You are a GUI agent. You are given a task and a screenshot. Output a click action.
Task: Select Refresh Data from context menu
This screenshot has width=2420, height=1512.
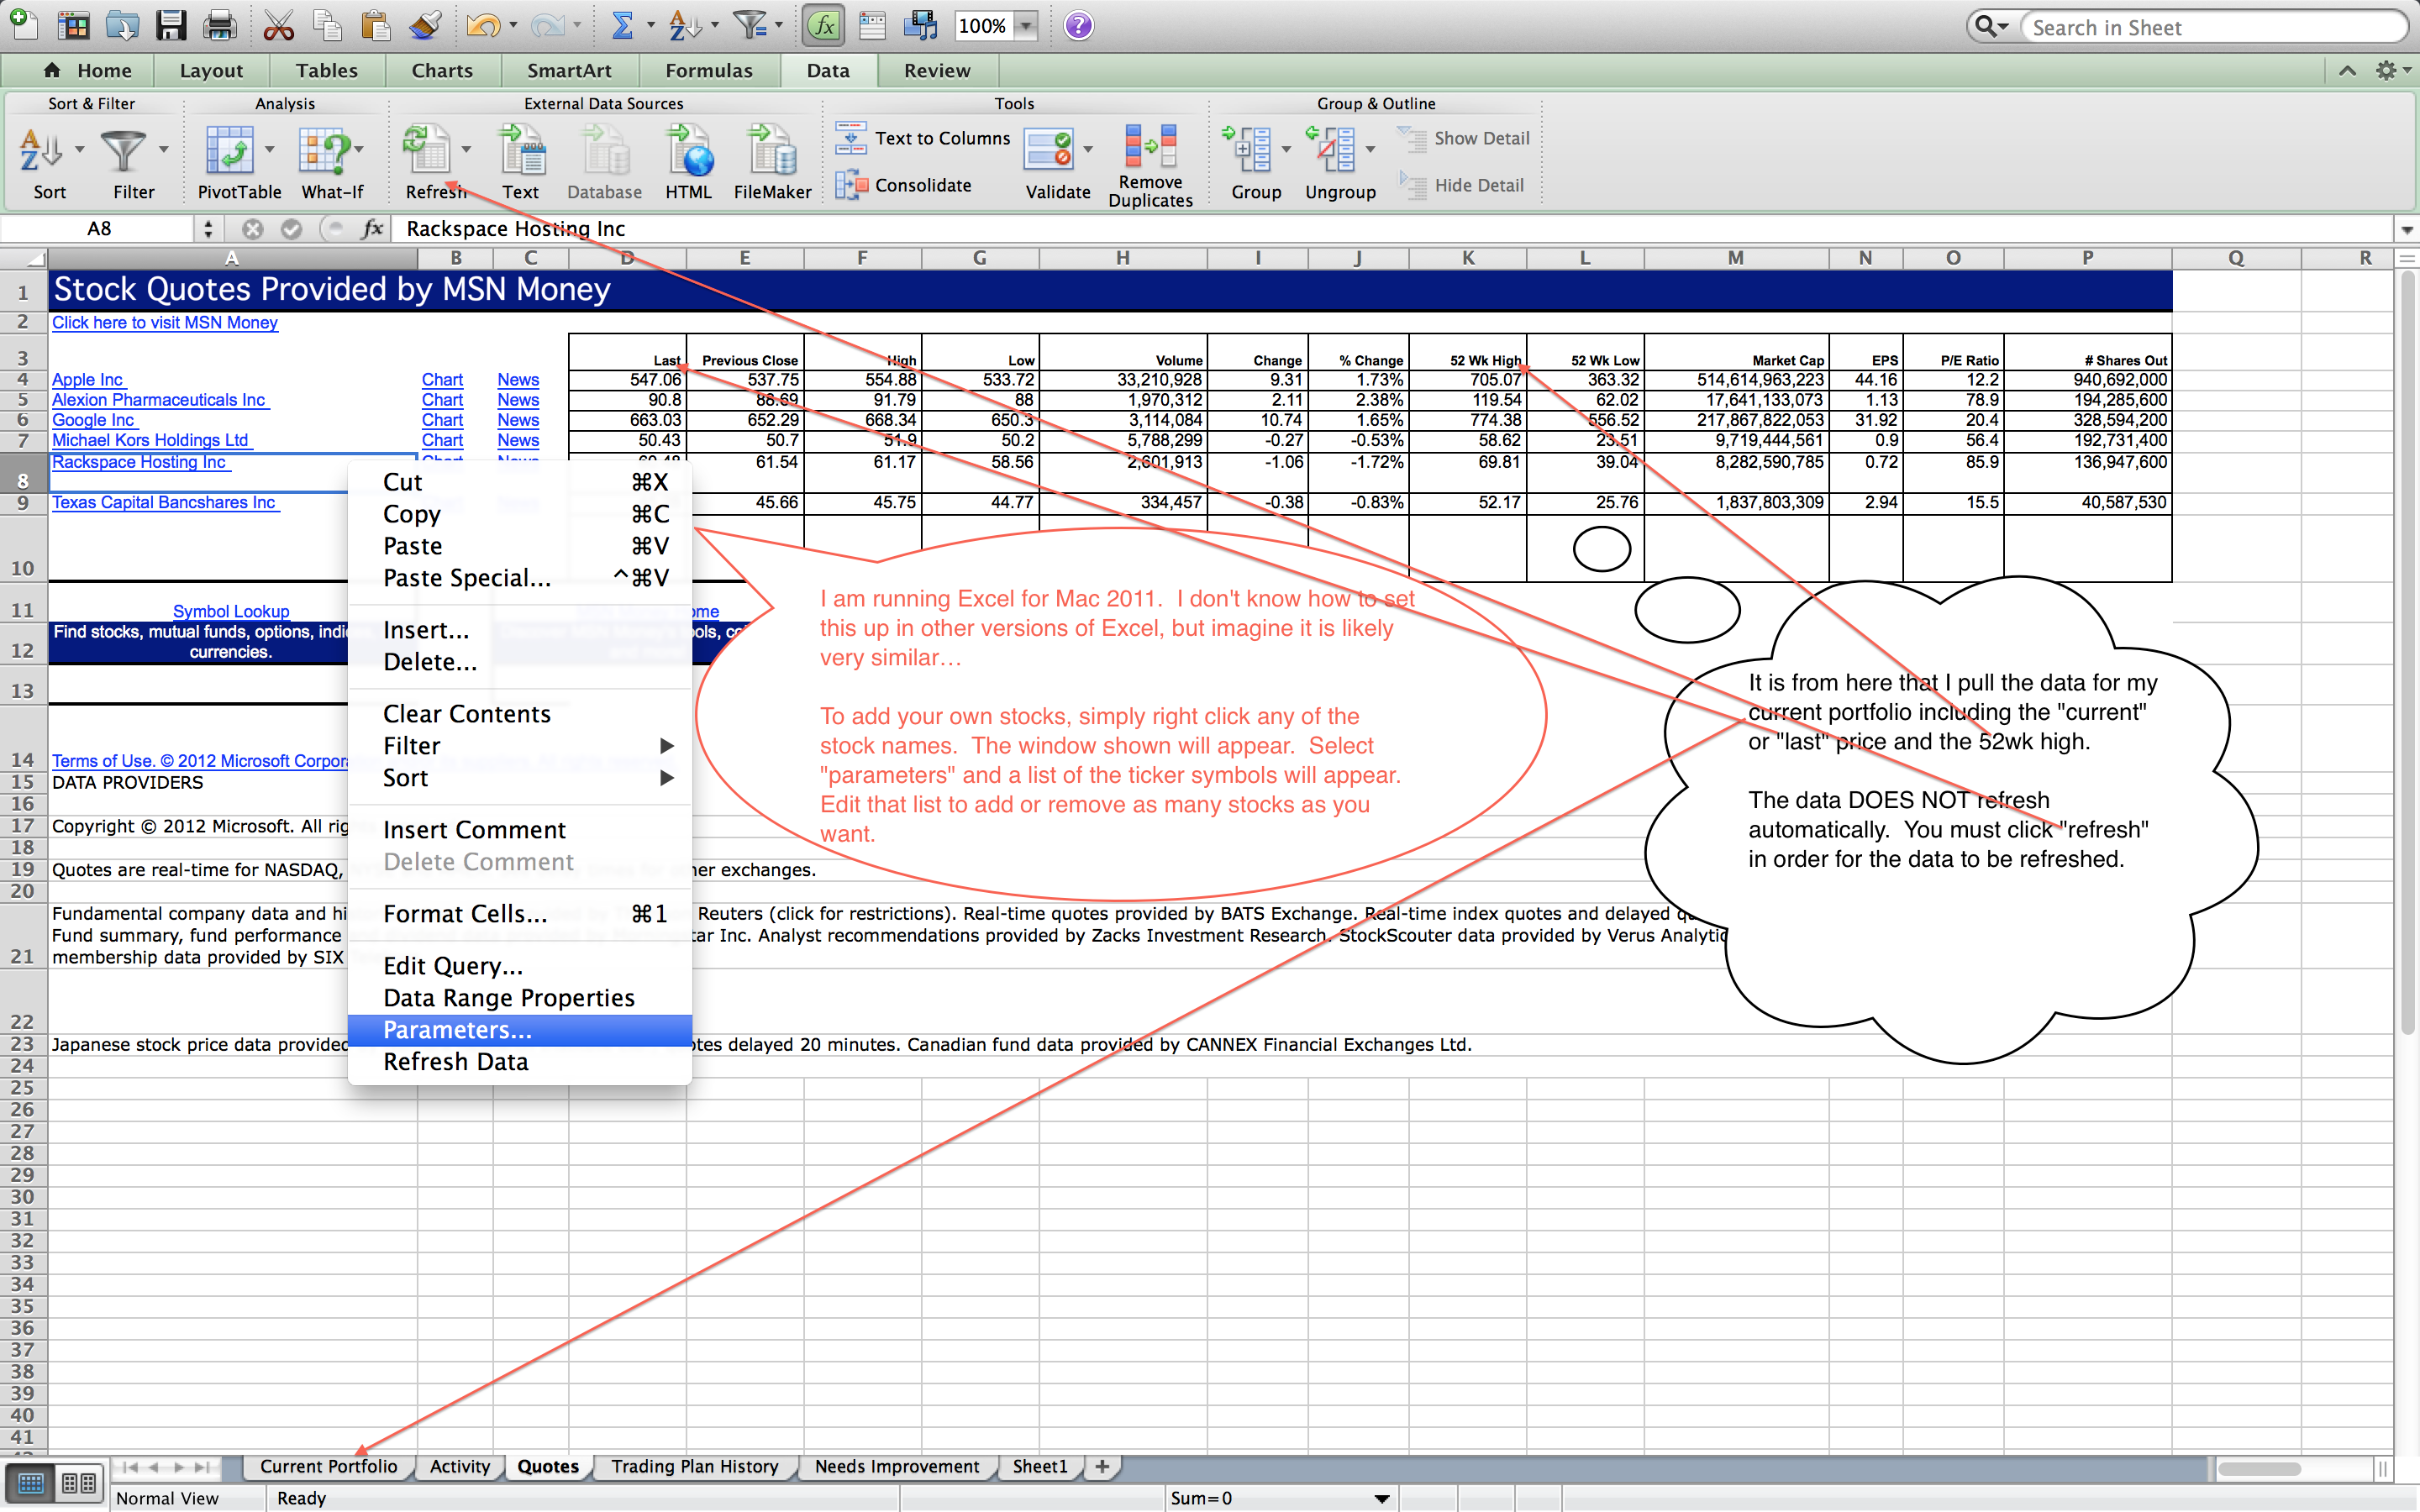pyautogui.click(x=455, y=1061)
